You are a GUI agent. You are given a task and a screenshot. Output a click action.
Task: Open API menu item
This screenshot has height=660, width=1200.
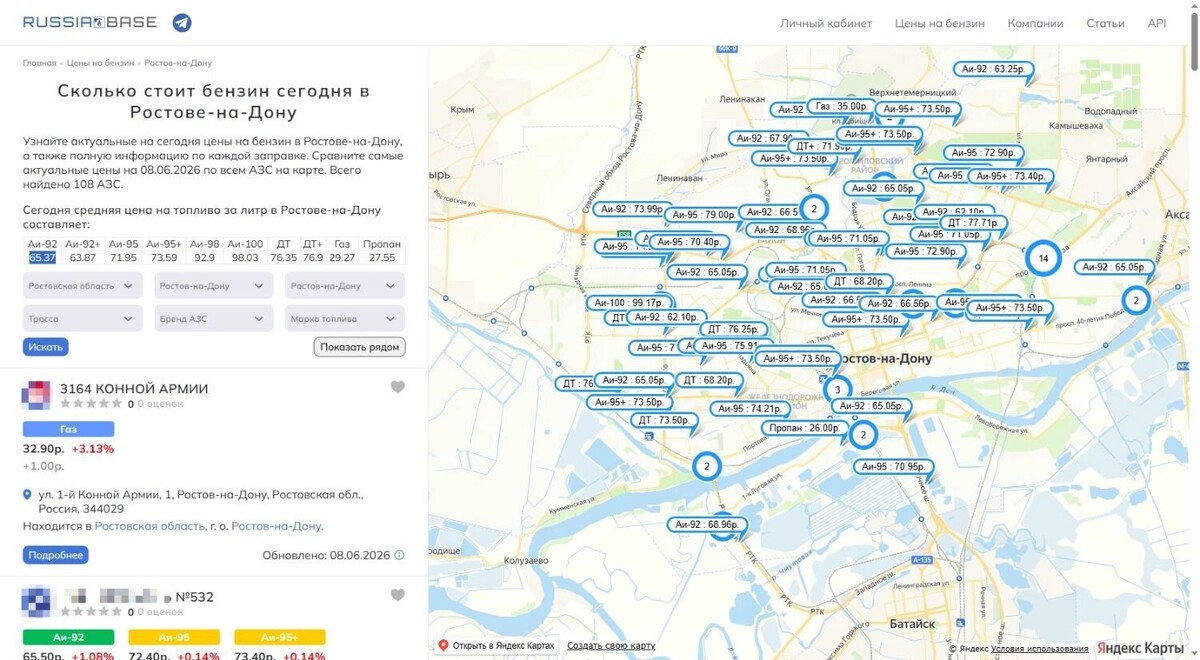pyautogui.click(x=1157, y=23)
